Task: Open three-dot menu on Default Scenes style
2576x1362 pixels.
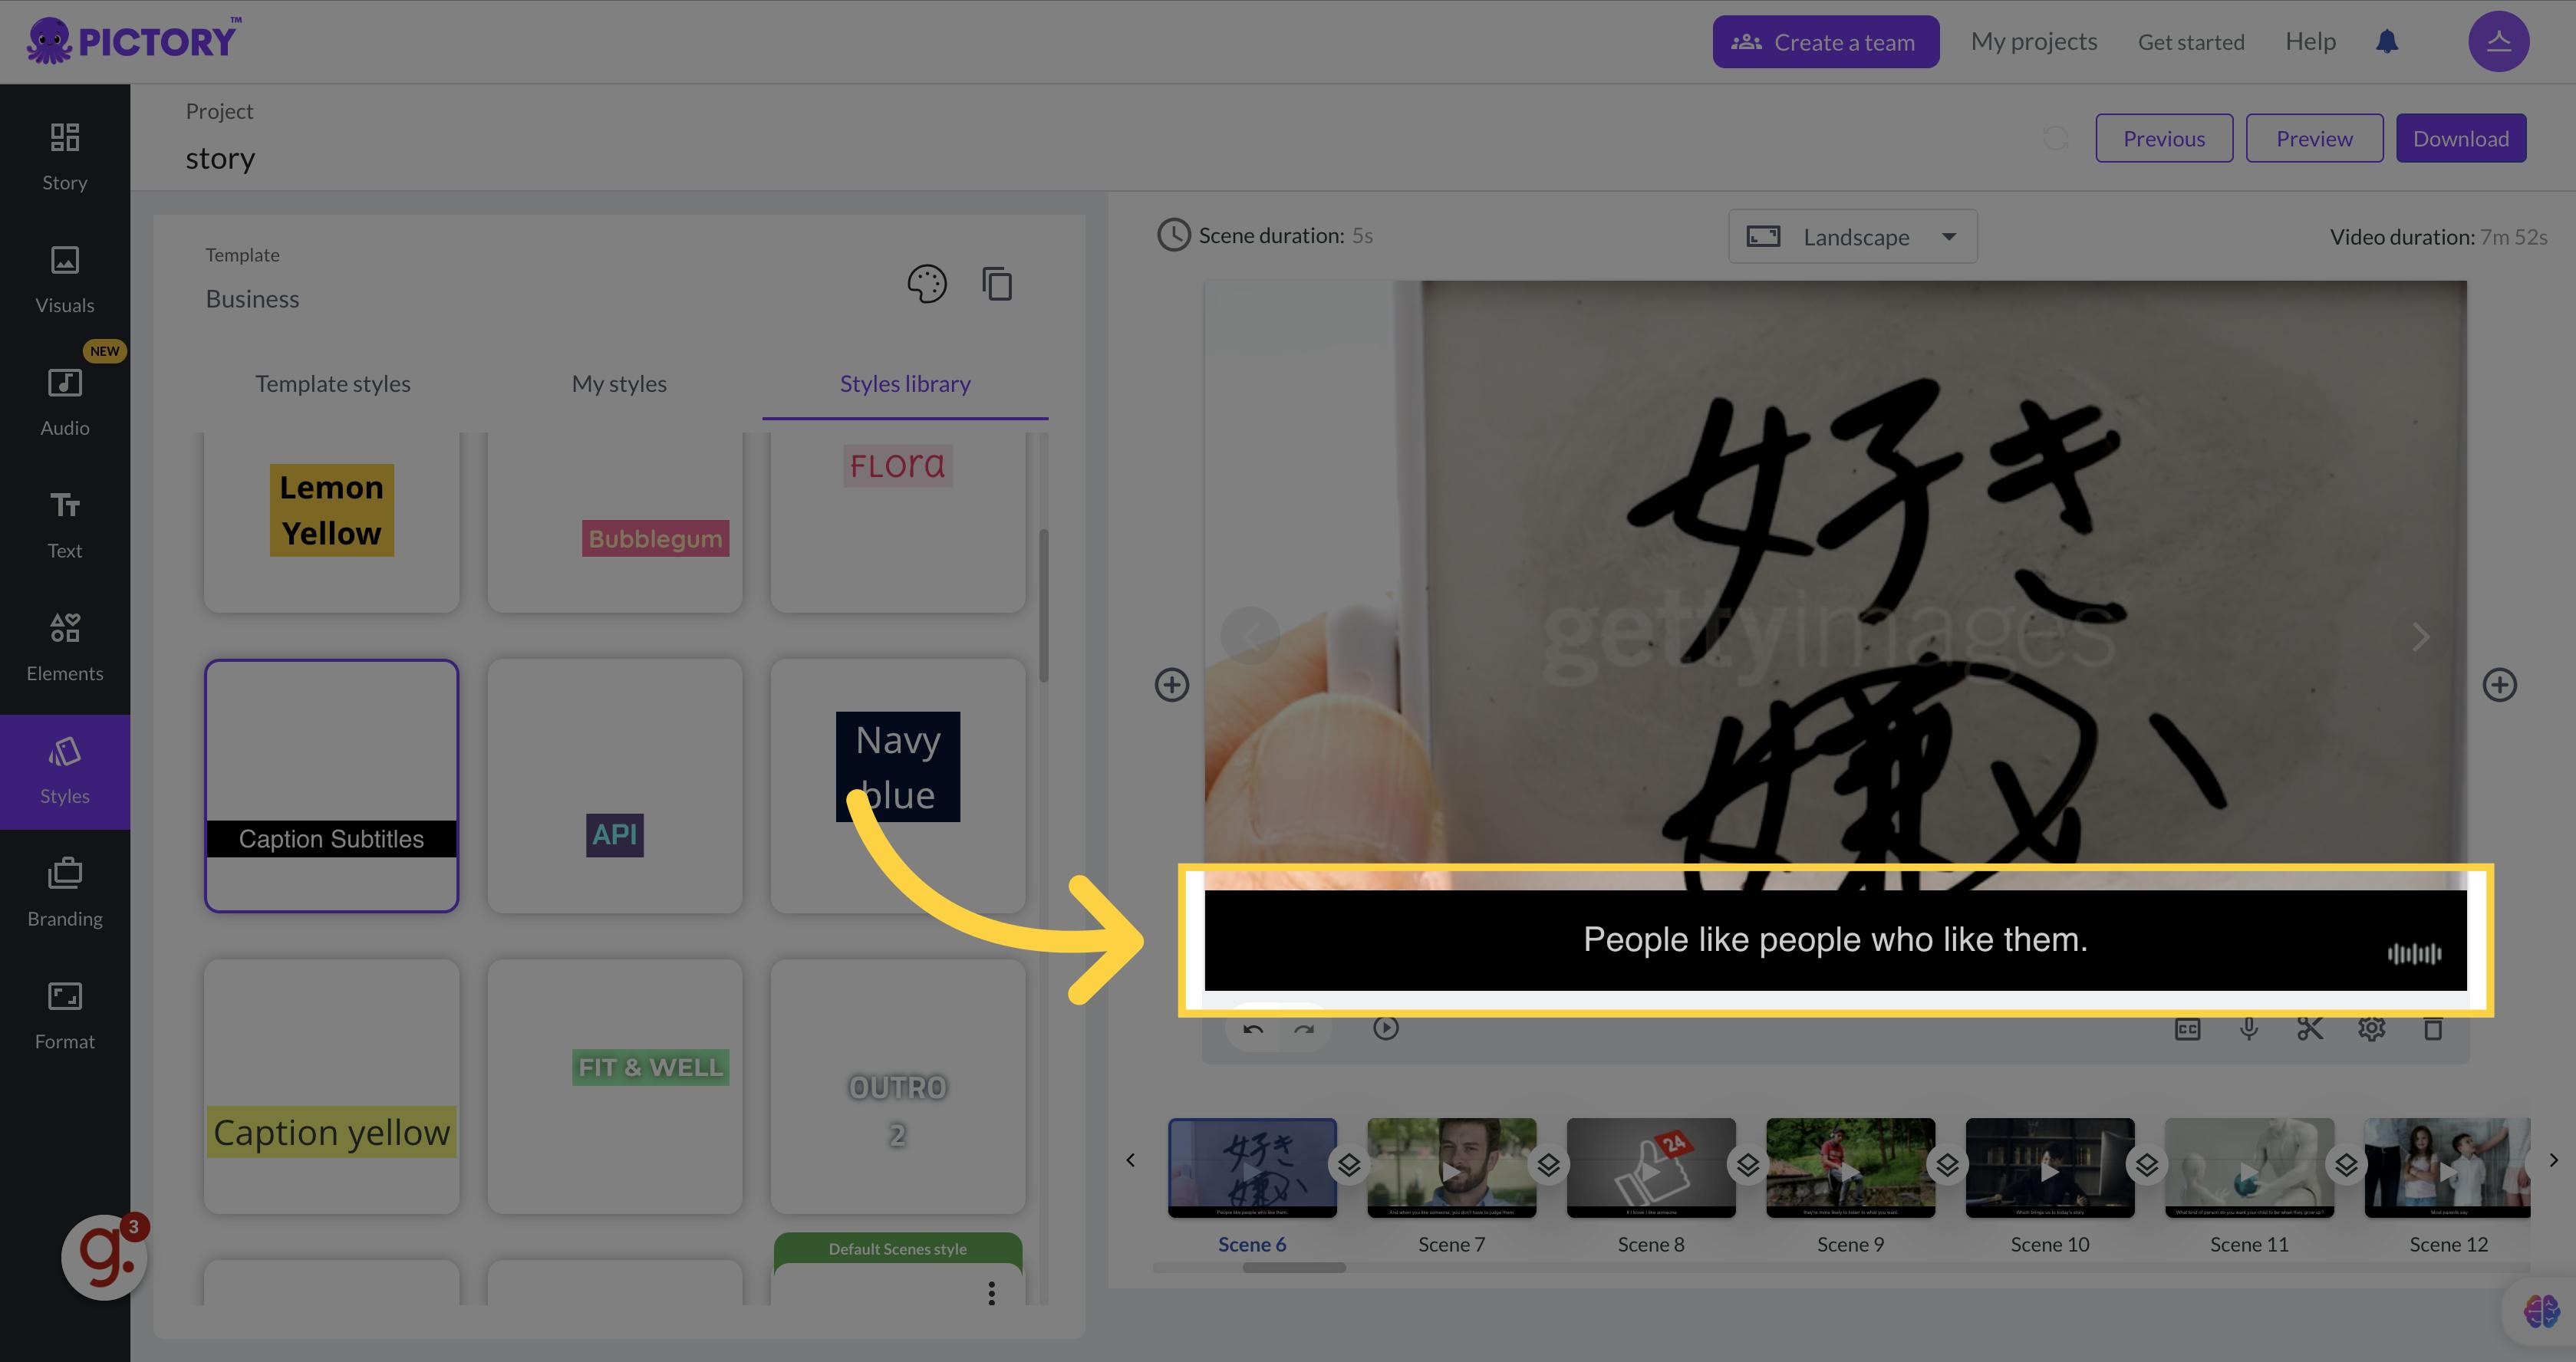Action: (991, 1293)
